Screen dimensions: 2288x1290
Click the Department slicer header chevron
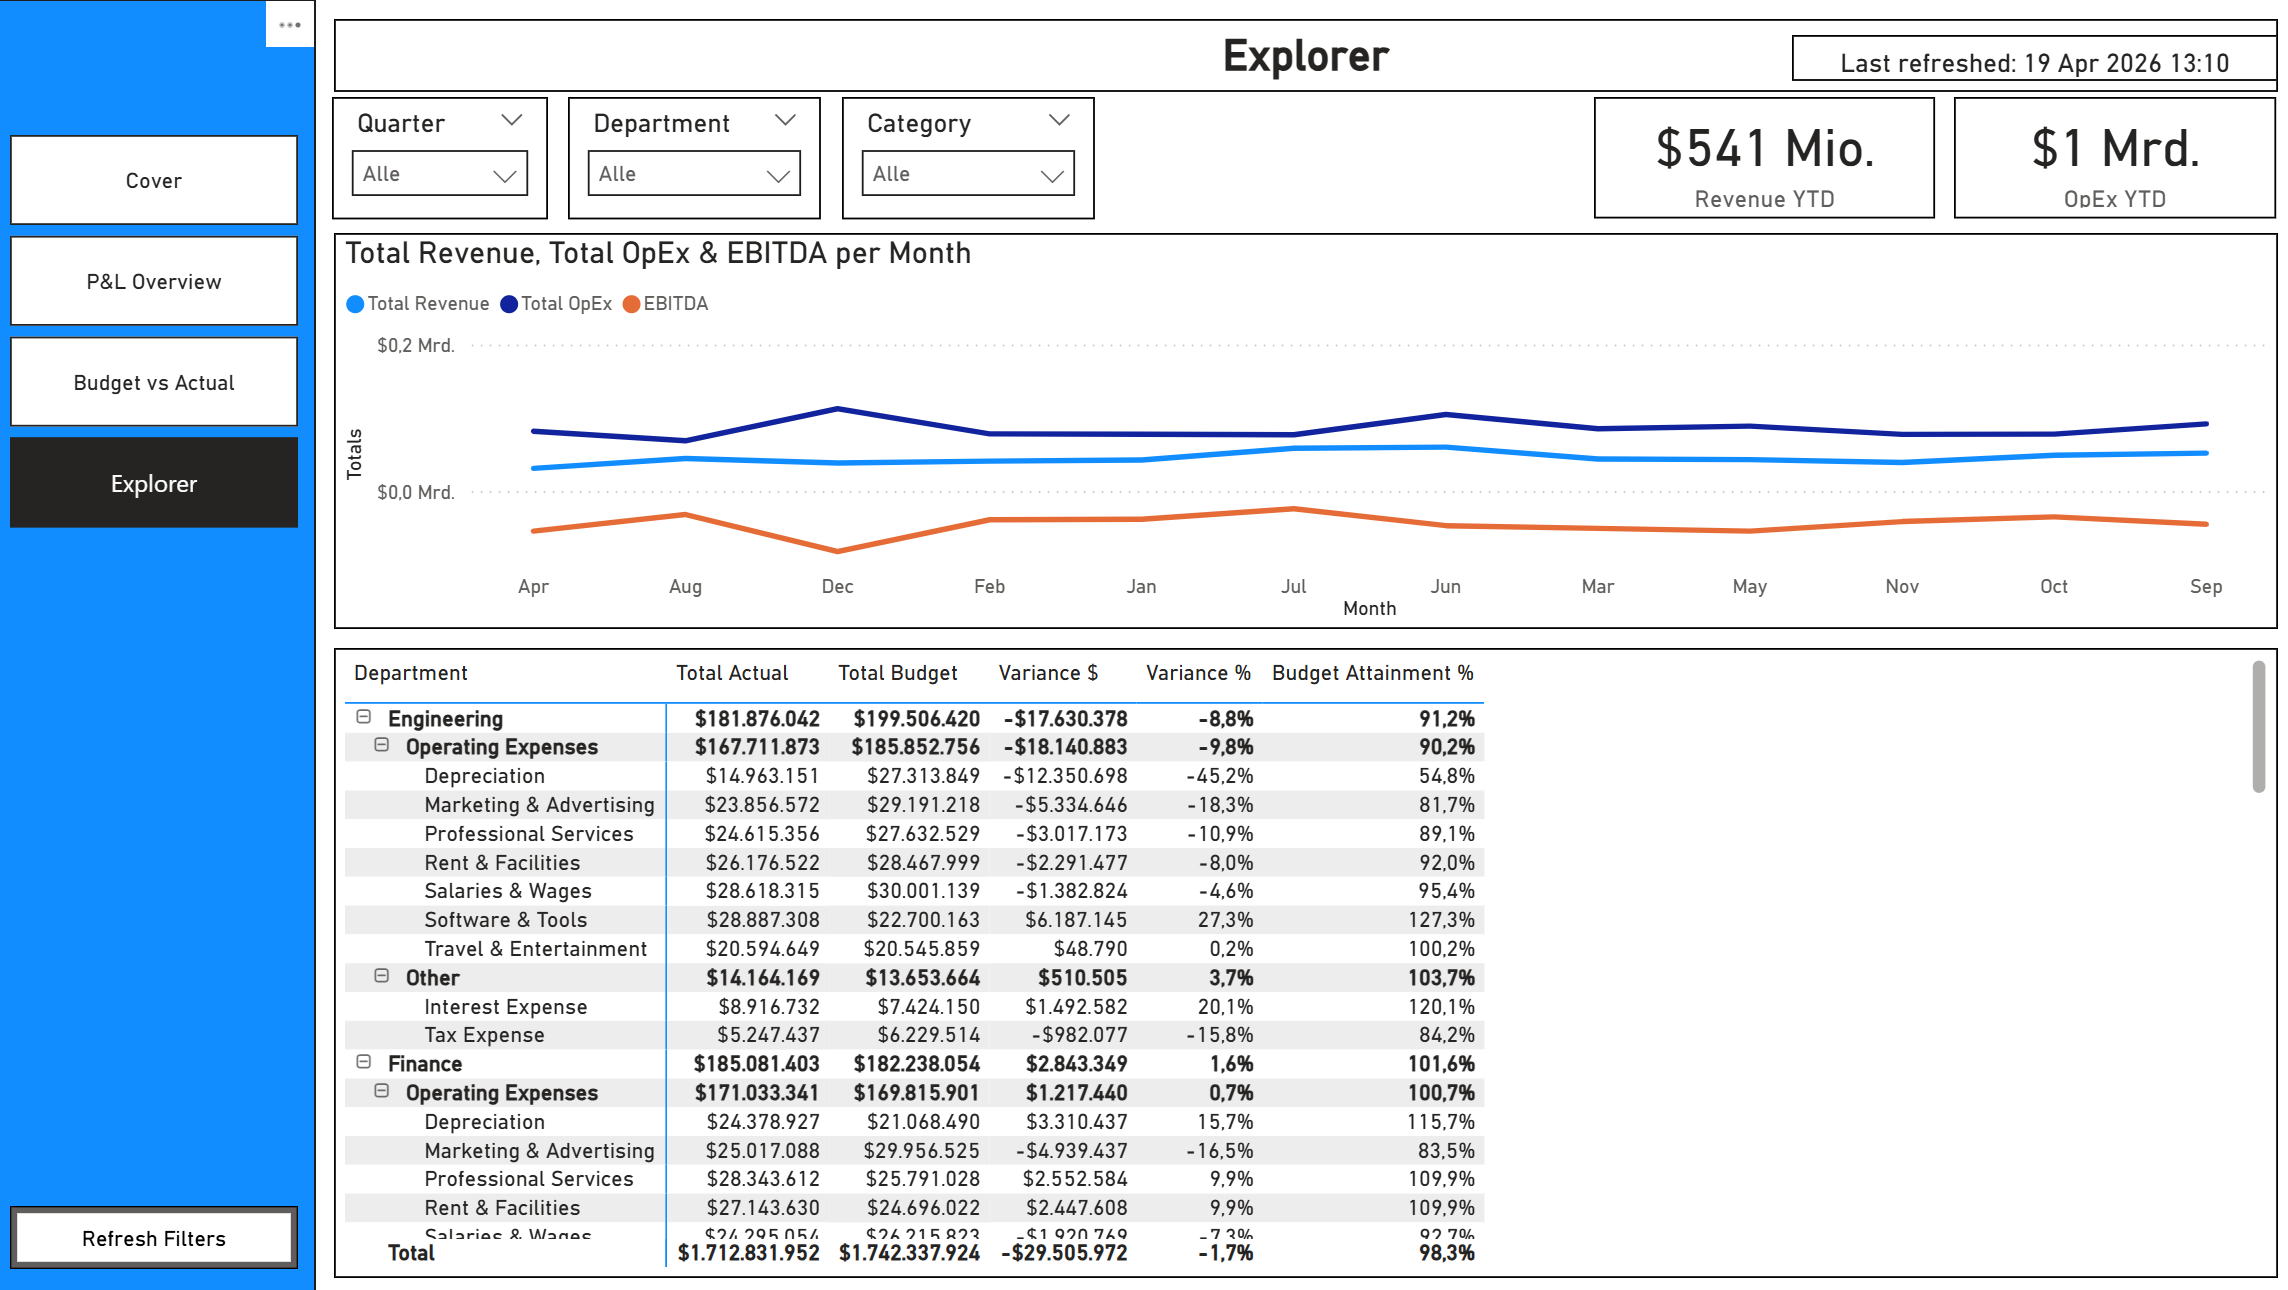point(786,121)
